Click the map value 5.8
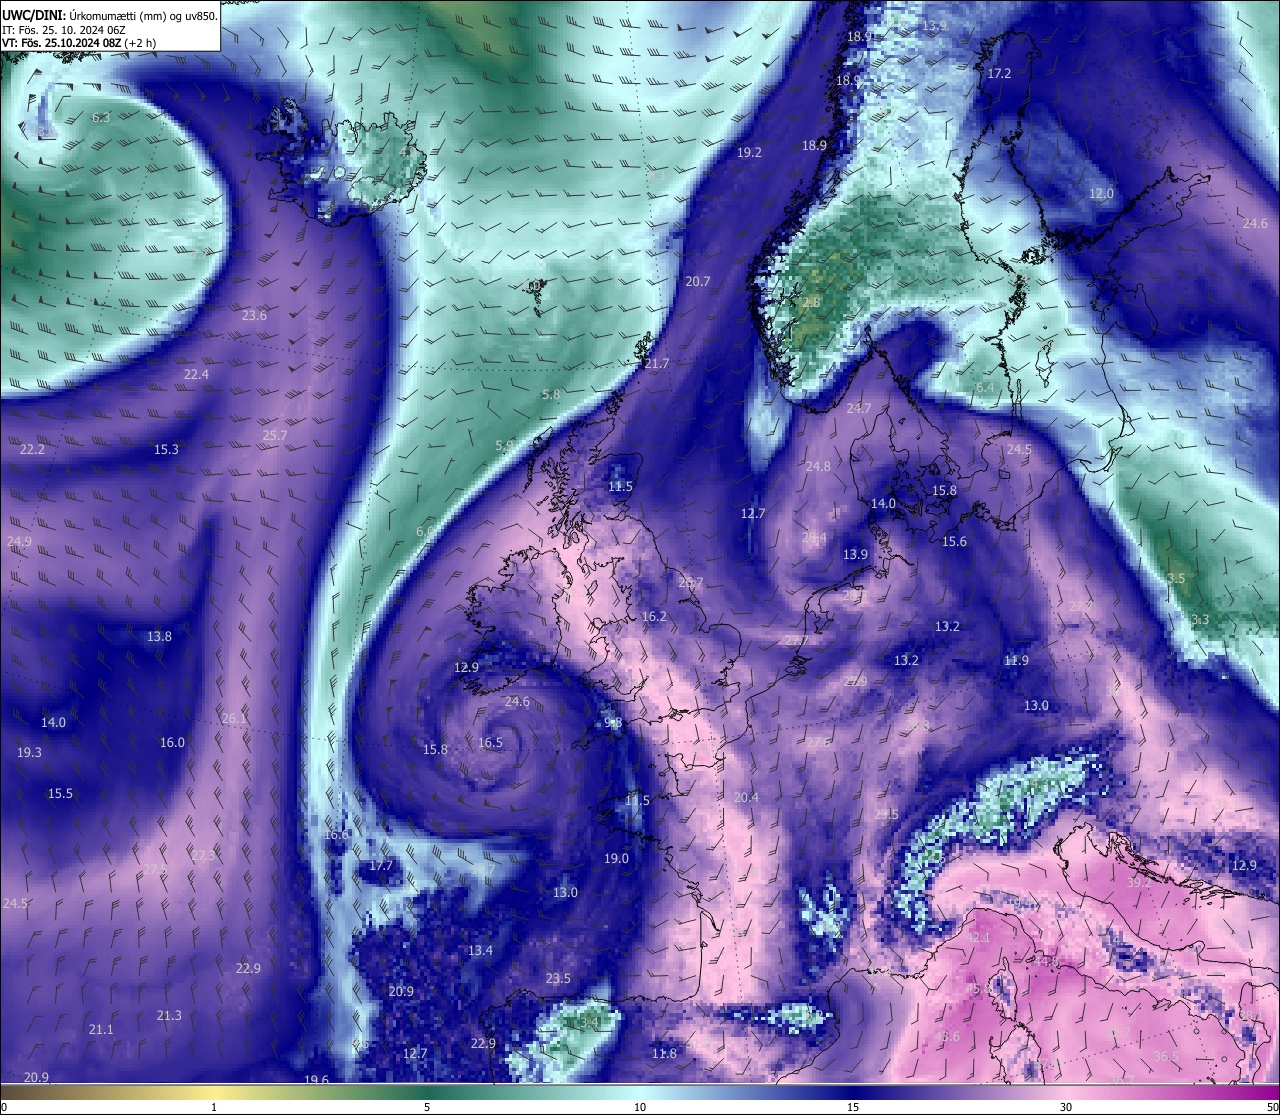 tap(551, 394)
